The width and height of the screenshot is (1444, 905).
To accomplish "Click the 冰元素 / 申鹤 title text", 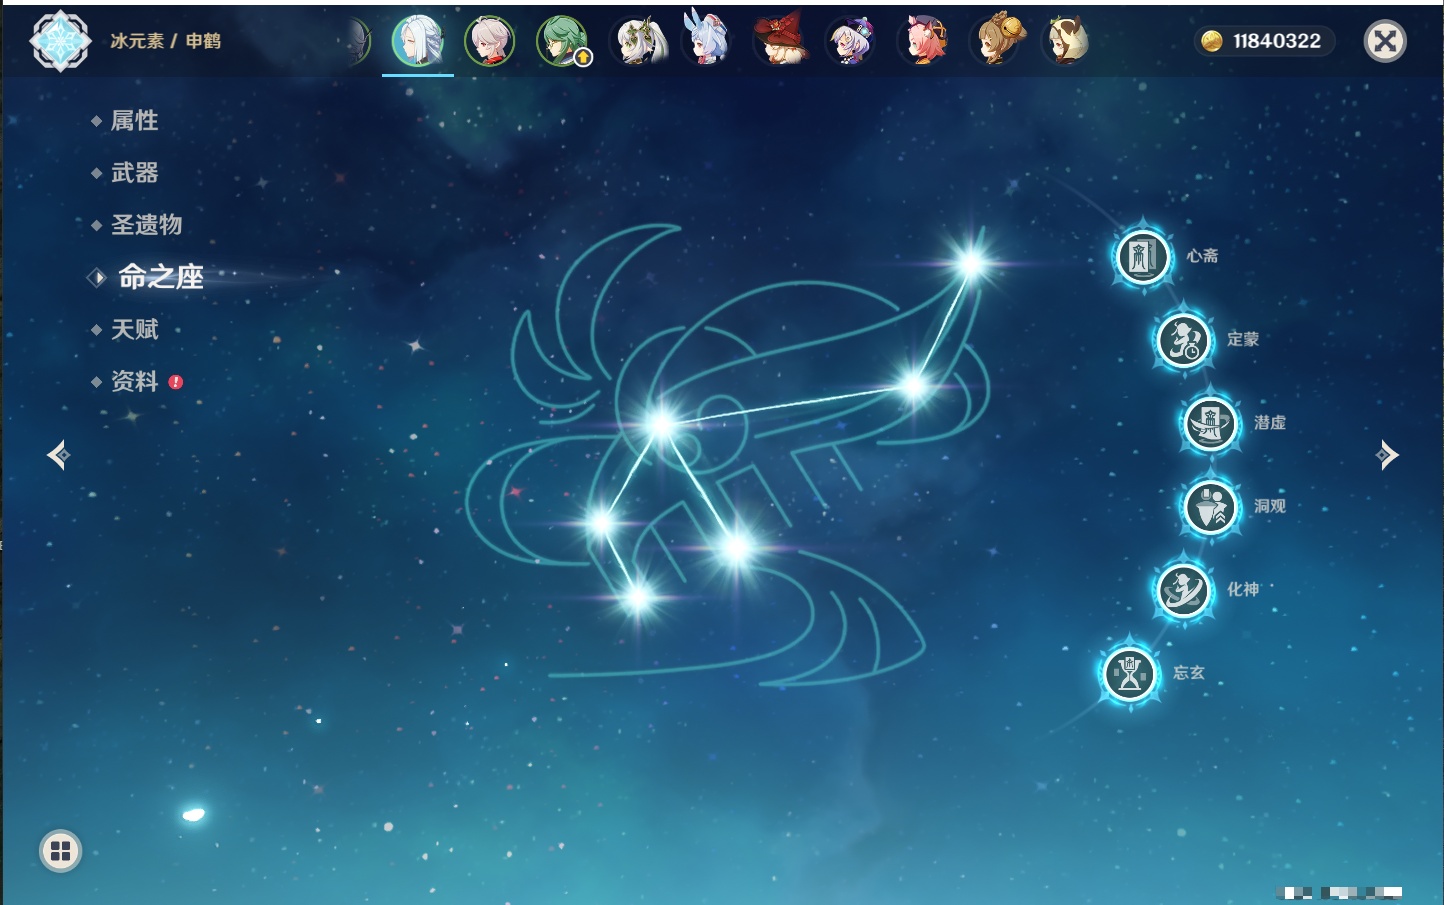I will coord(166,41).
